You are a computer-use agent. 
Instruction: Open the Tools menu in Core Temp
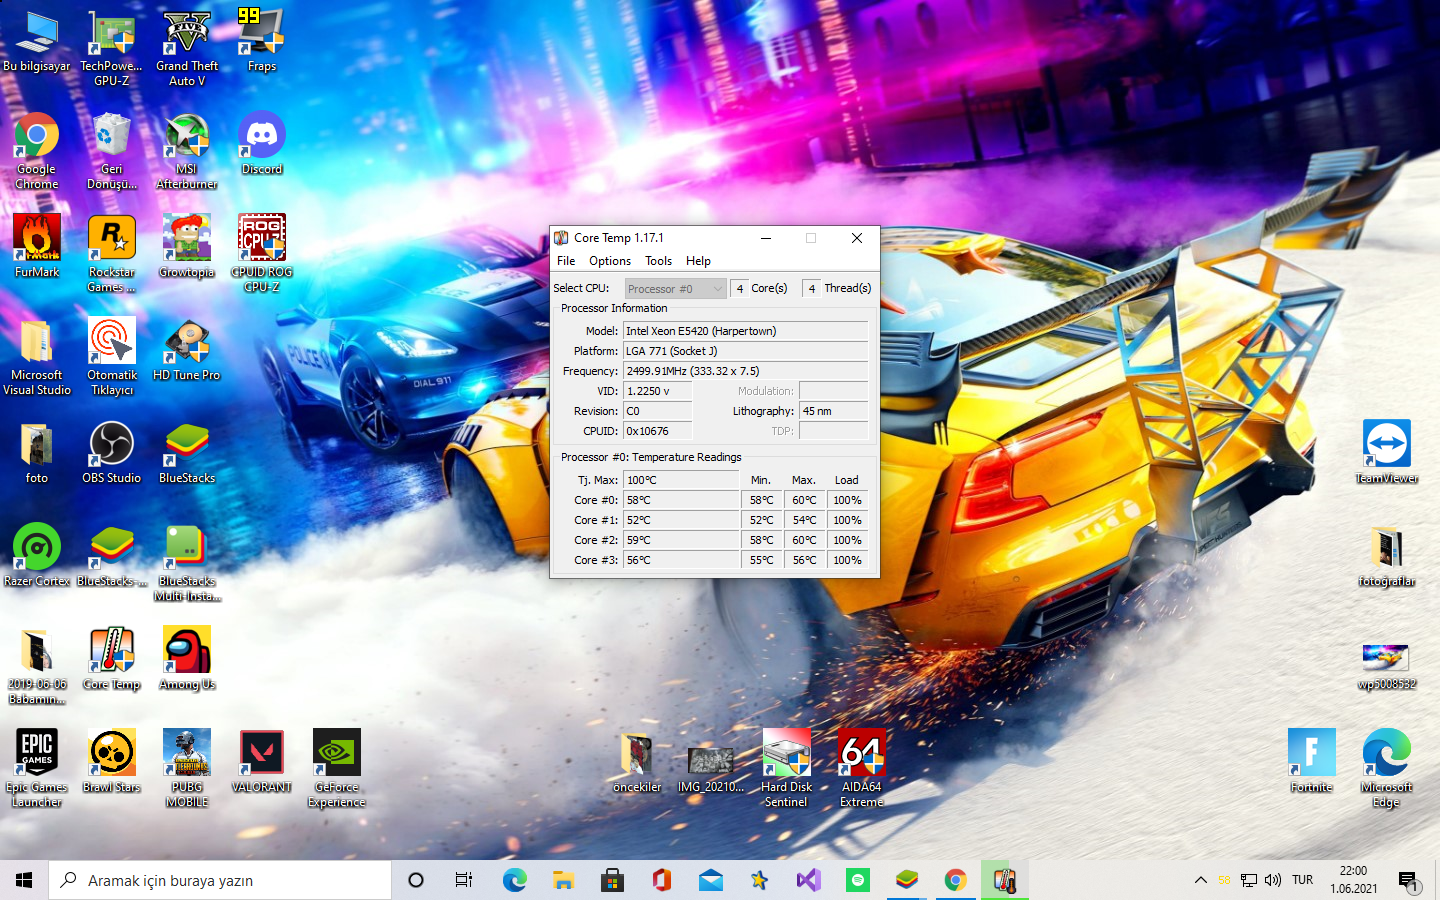(658, 261)
